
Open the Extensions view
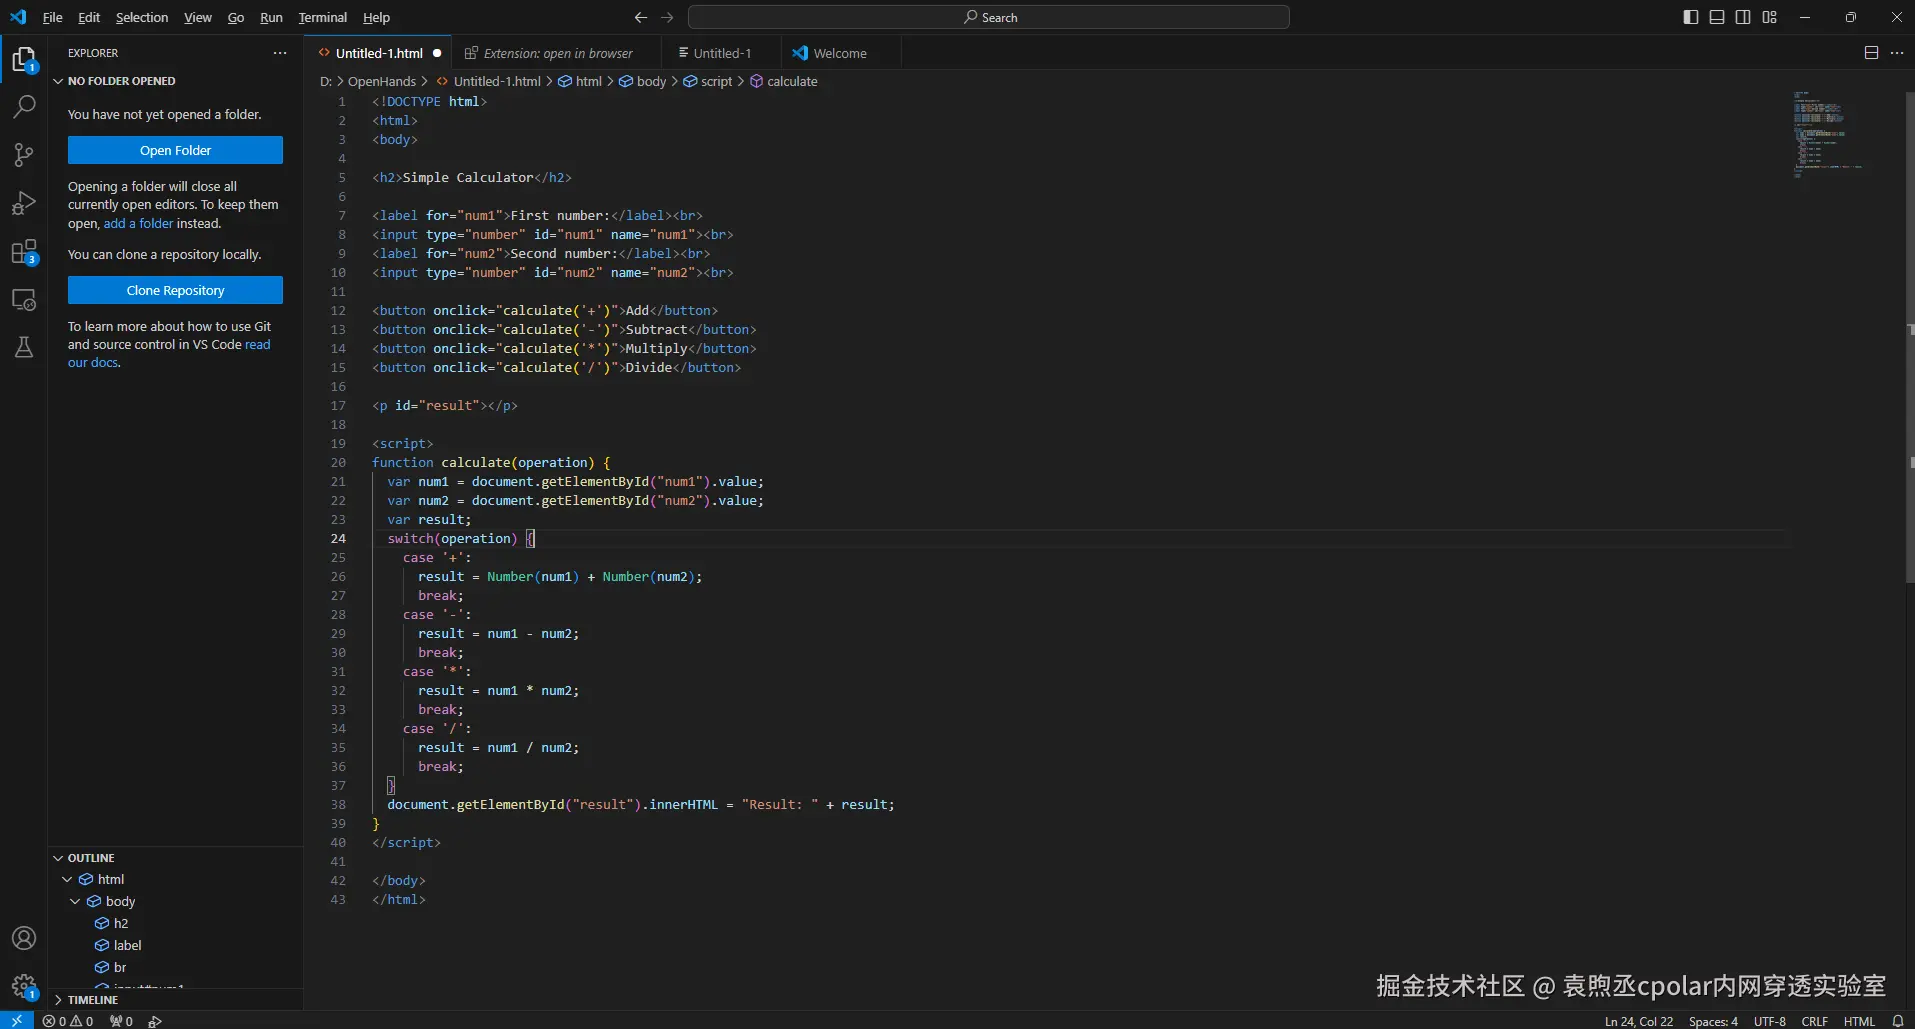(x=24, y=251)
